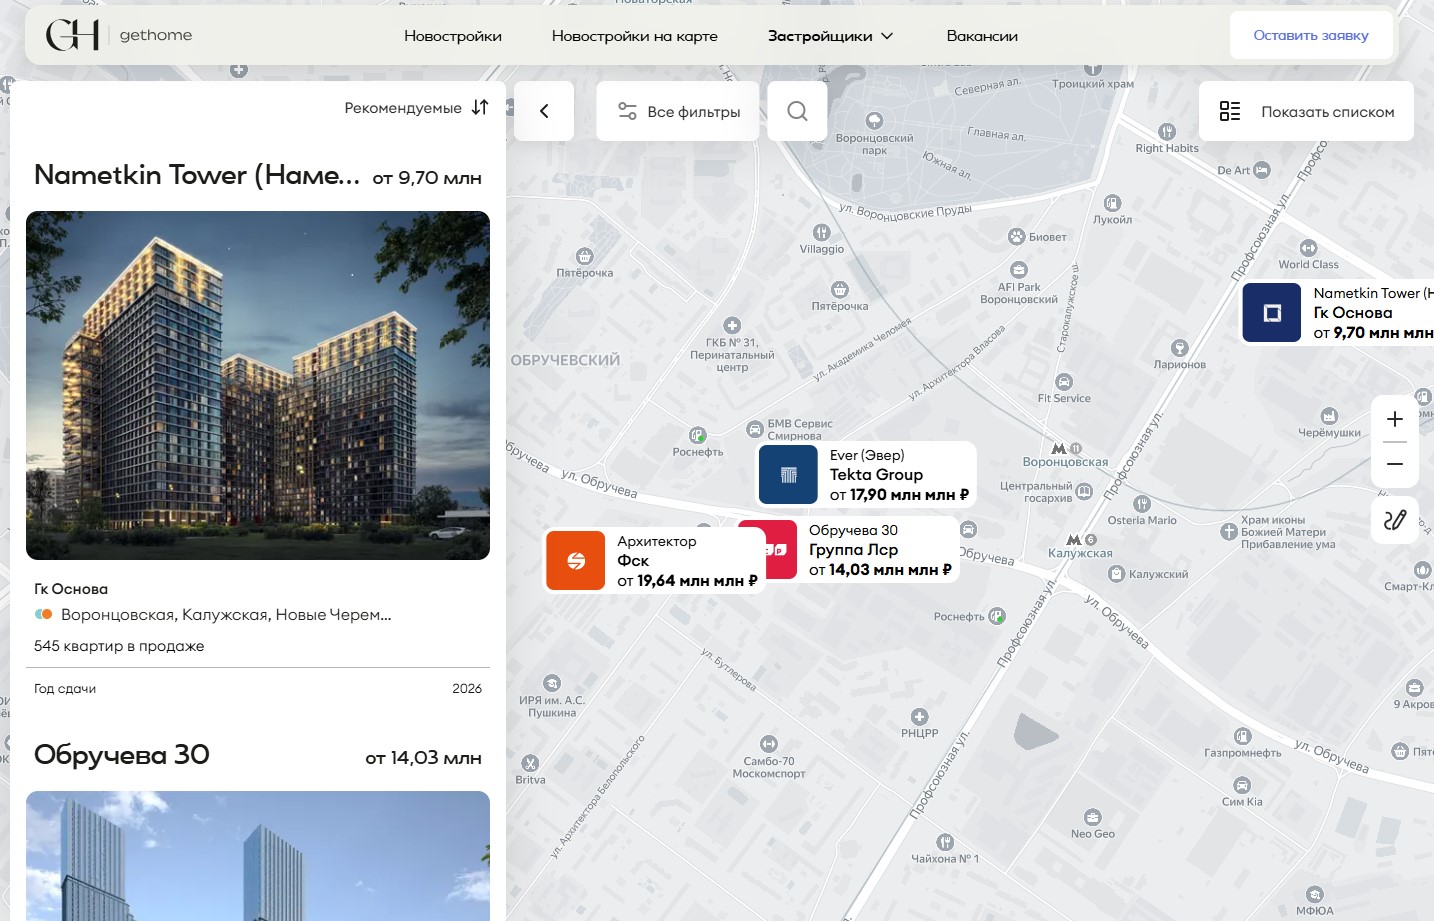This screenshot has width=1434, height=921.
Task: Select Архитектор Фск orange marker icon
Action: point(576,560)
